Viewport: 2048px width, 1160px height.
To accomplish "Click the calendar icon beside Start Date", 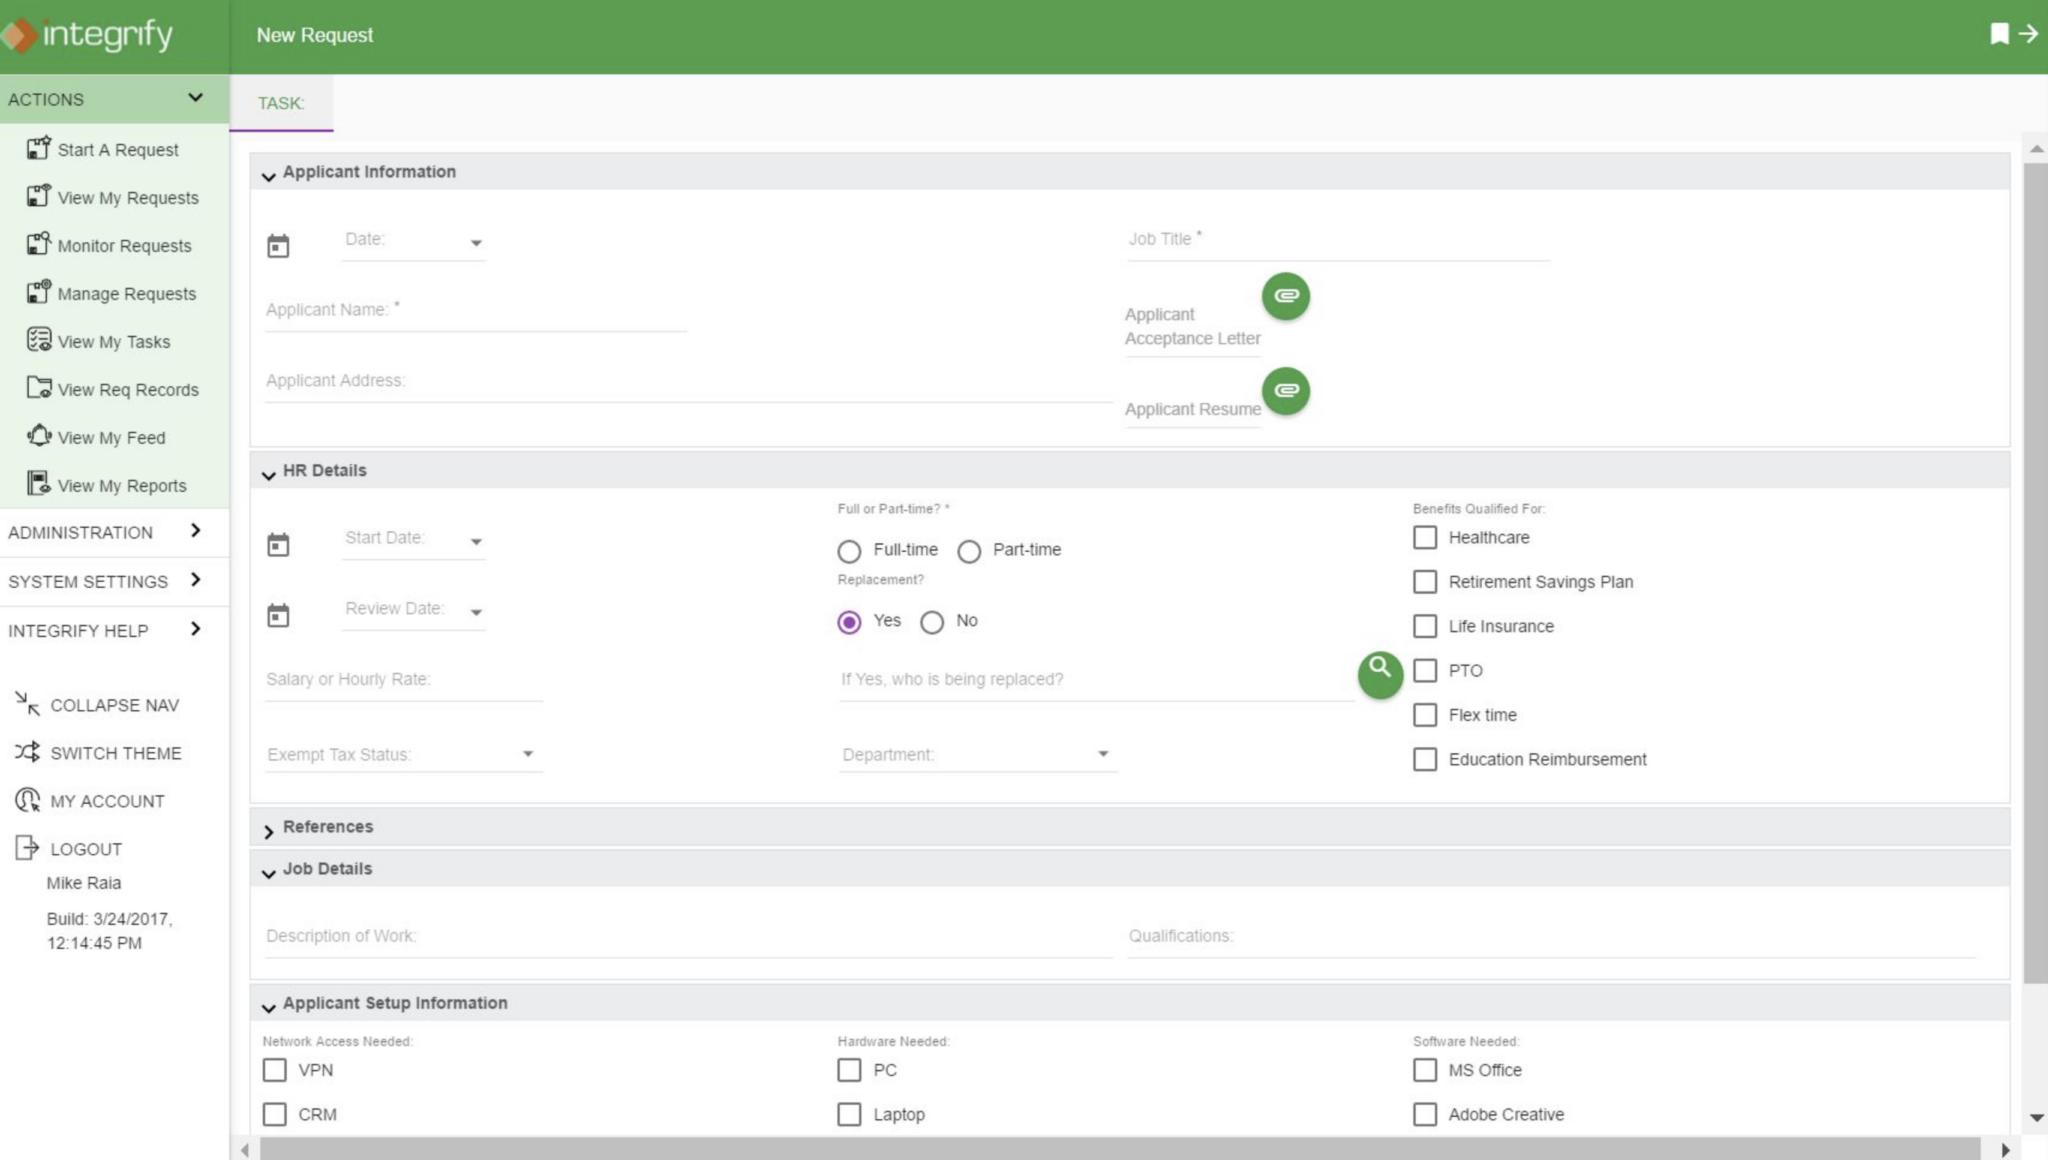I will (279, 544).
